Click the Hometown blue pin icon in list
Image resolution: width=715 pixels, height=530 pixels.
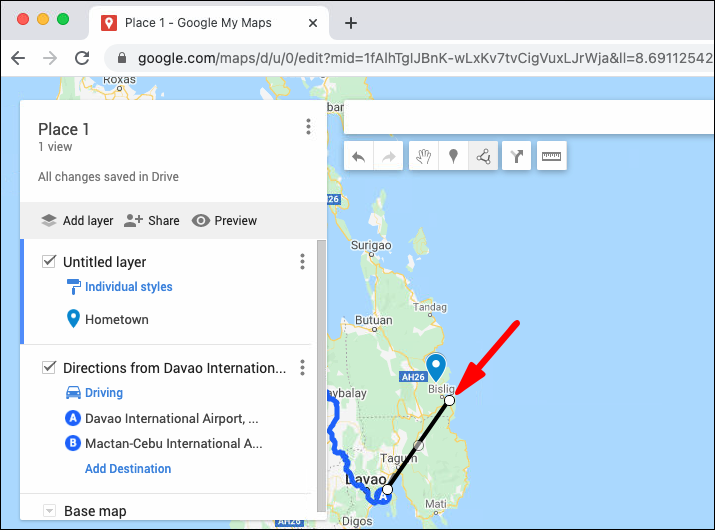73,319
